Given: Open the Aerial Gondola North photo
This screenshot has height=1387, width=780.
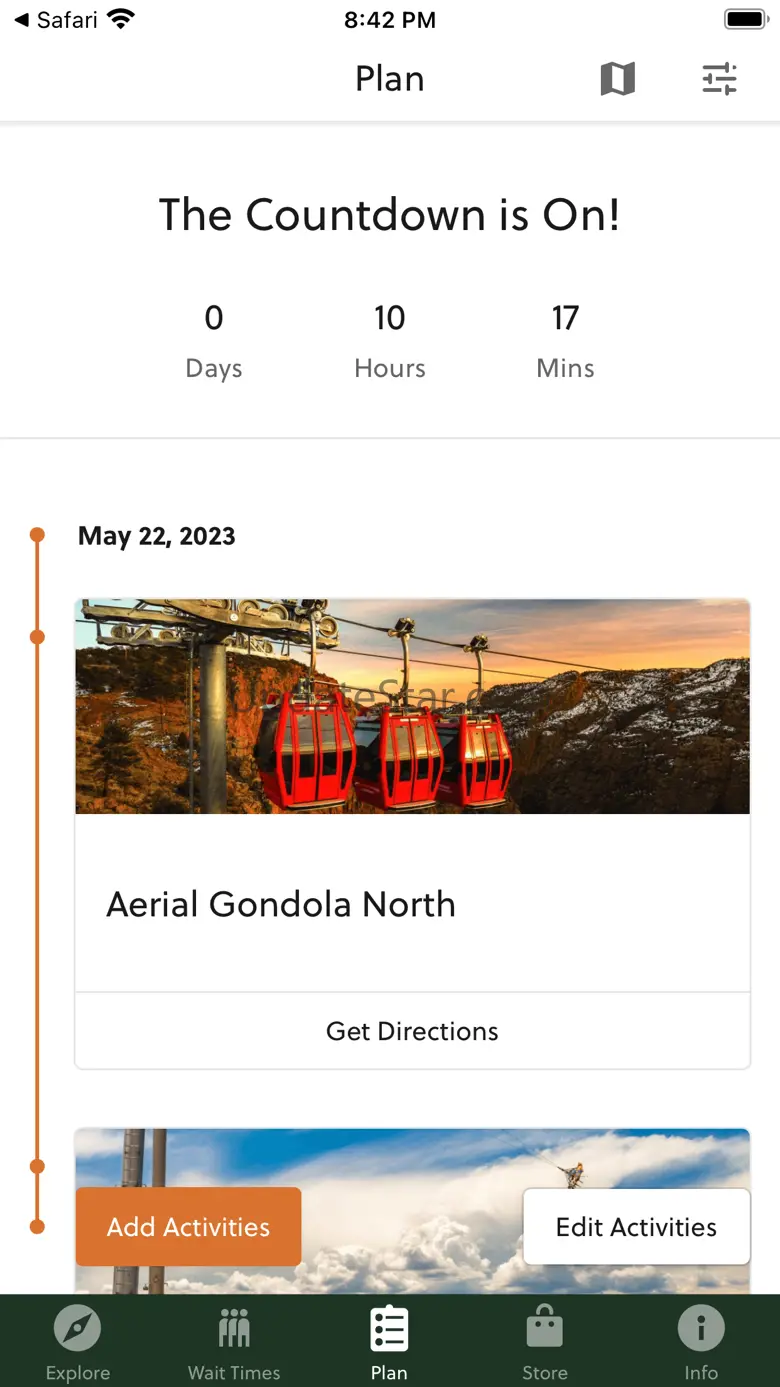Looking at the screenshot, I should (412, 706).
